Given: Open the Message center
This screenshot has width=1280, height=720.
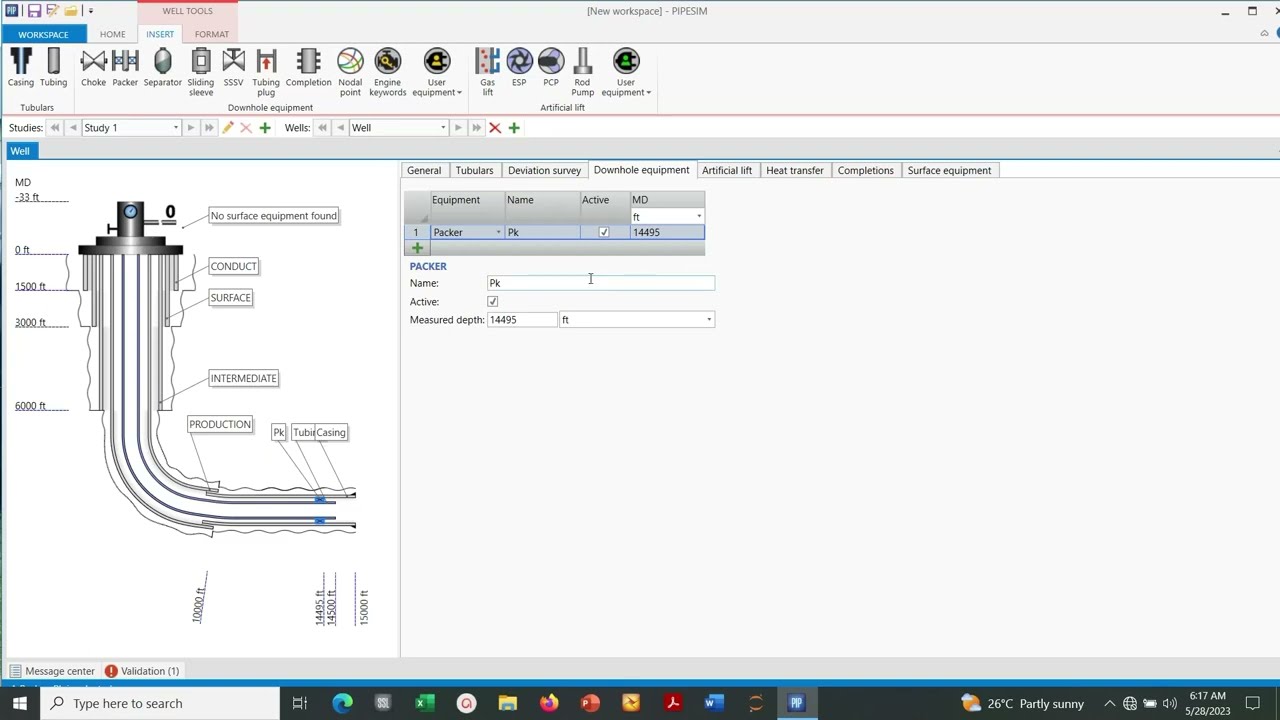Looking at the screenshot, I should [52, 671].
